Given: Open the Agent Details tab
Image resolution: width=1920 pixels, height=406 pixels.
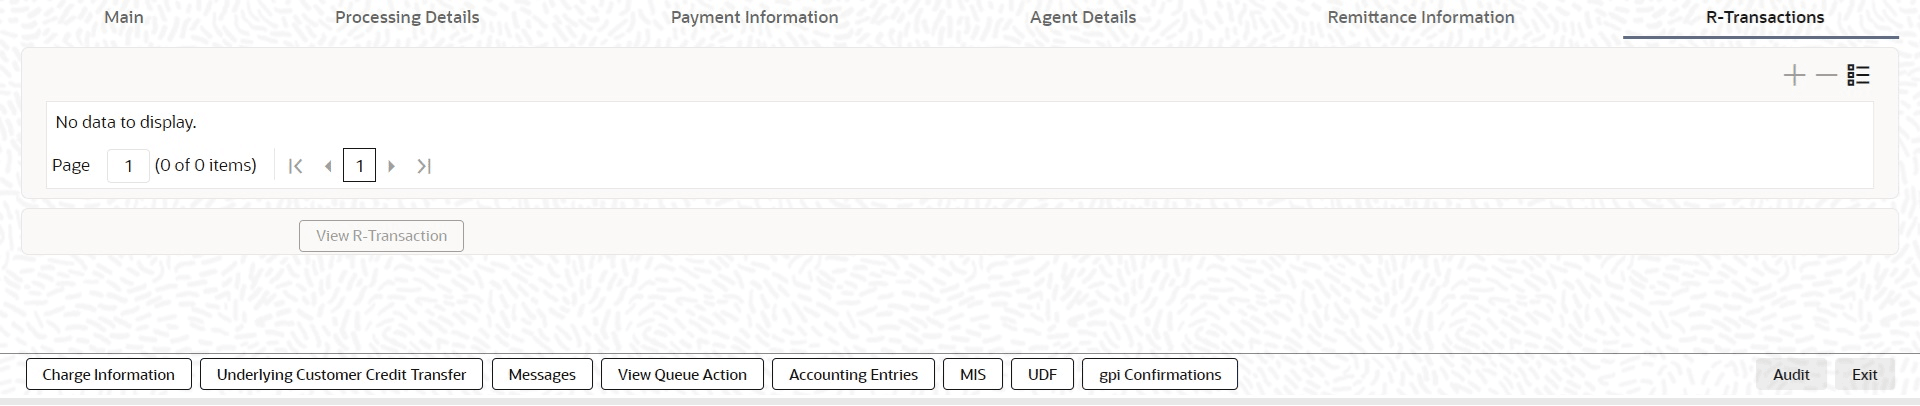Looking at the screenshot, I should (1083, 18).
